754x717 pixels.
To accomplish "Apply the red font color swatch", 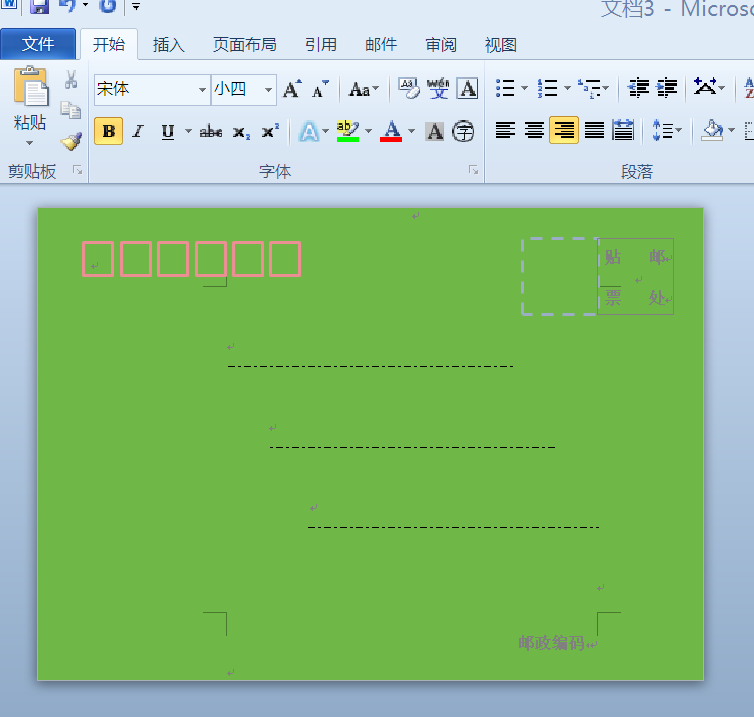I will pos(391,131).
